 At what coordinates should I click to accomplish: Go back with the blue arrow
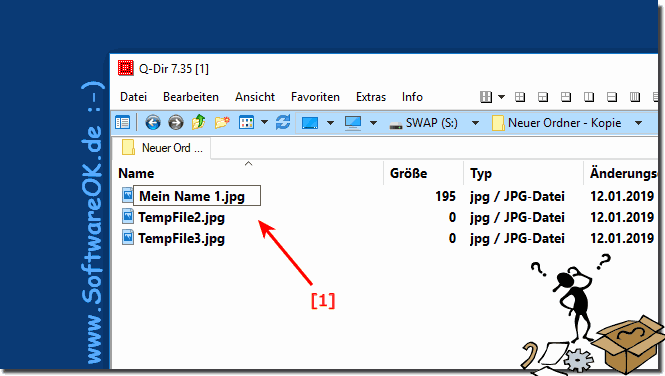pyautogui.click(x=153, y=123)
